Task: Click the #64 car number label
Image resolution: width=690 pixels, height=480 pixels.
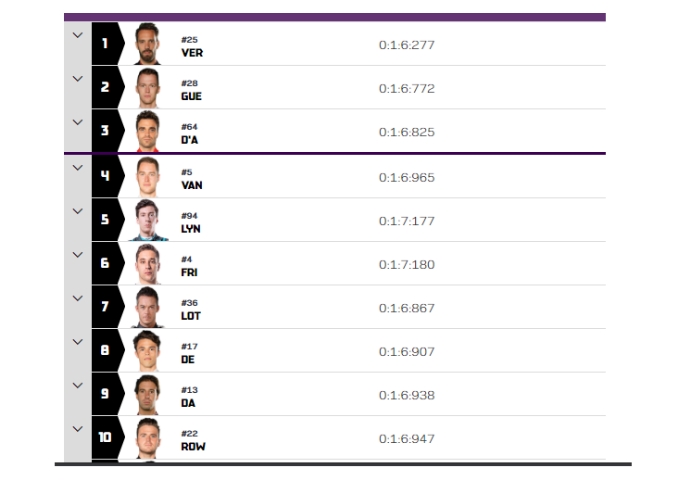Action: point(189,127)
